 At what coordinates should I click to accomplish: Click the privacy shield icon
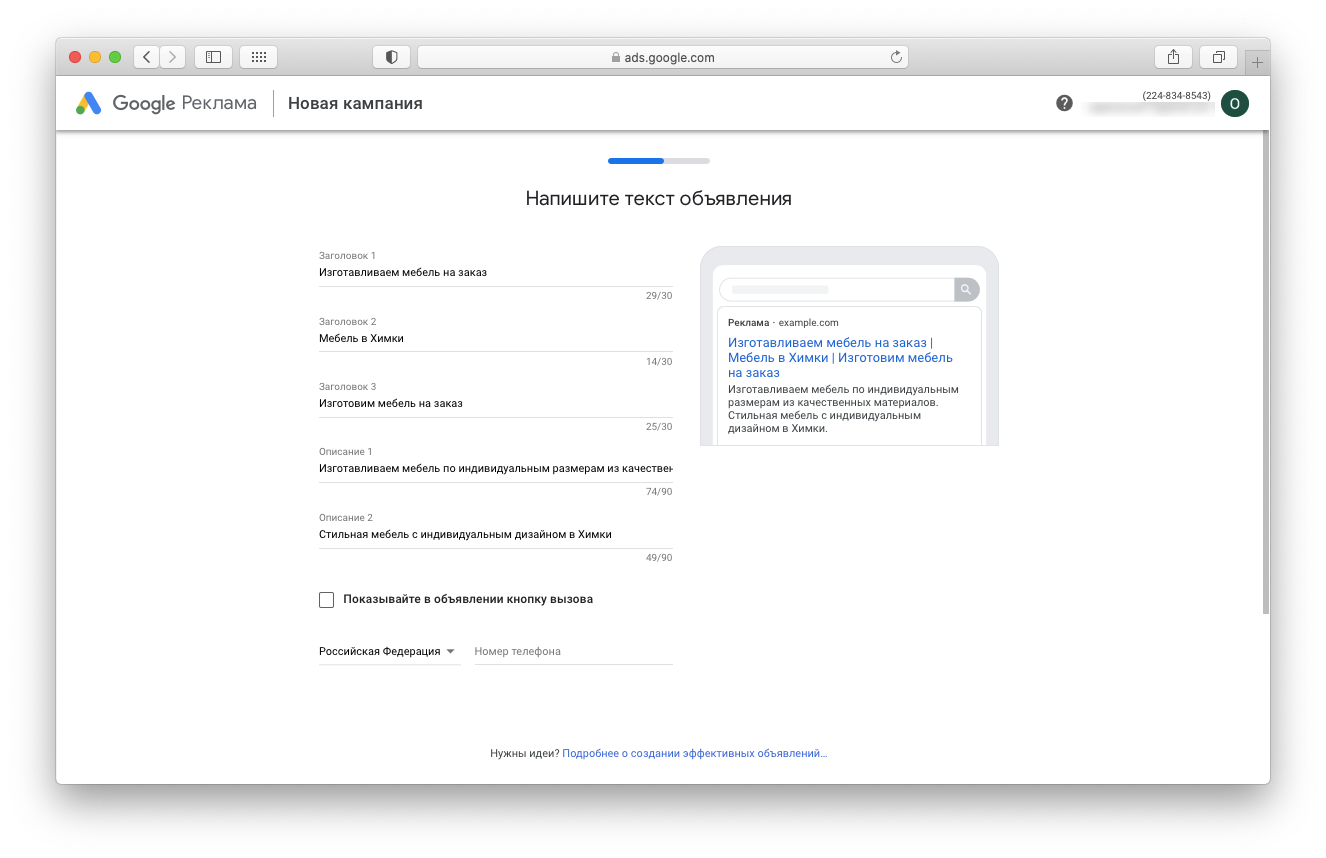[391, 57]
